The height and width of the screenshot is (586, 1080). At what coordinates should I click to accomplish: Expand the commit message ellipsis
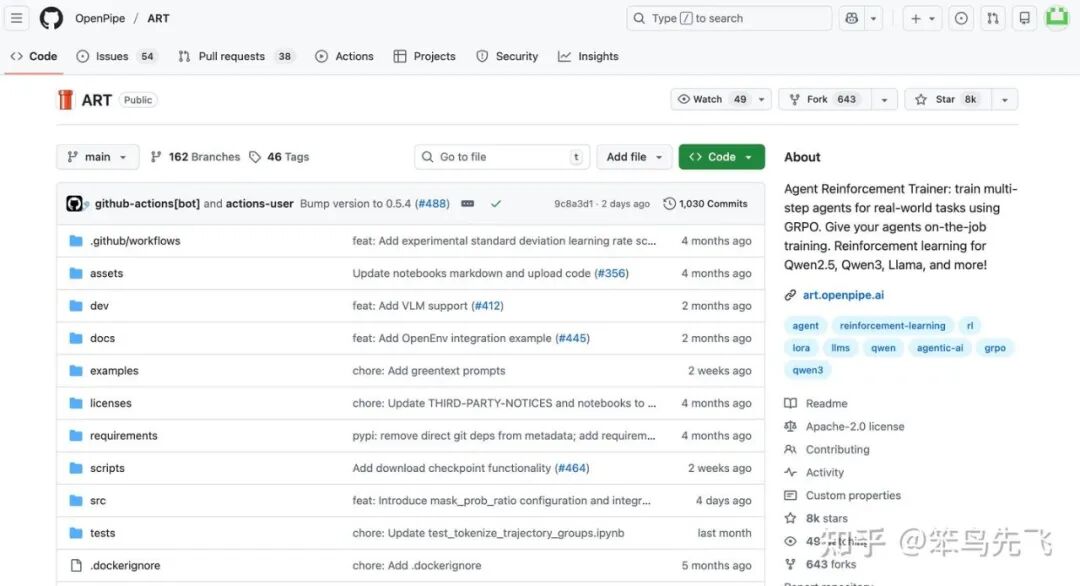pos(467,204)
